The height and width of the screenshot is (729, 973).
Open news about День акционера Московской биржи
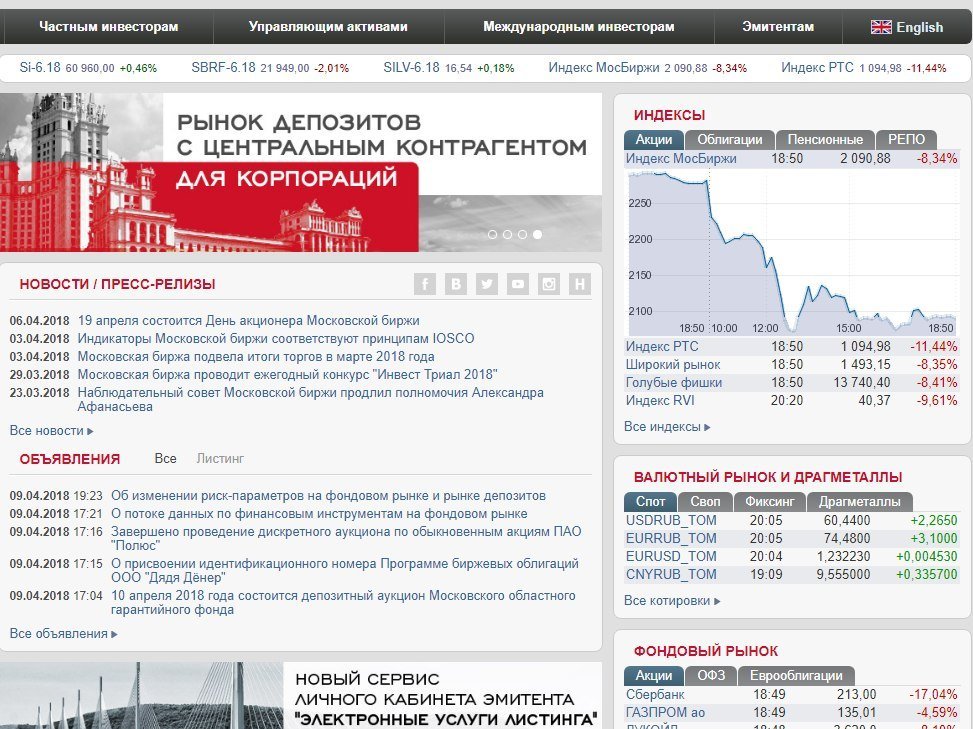point(248,321)
